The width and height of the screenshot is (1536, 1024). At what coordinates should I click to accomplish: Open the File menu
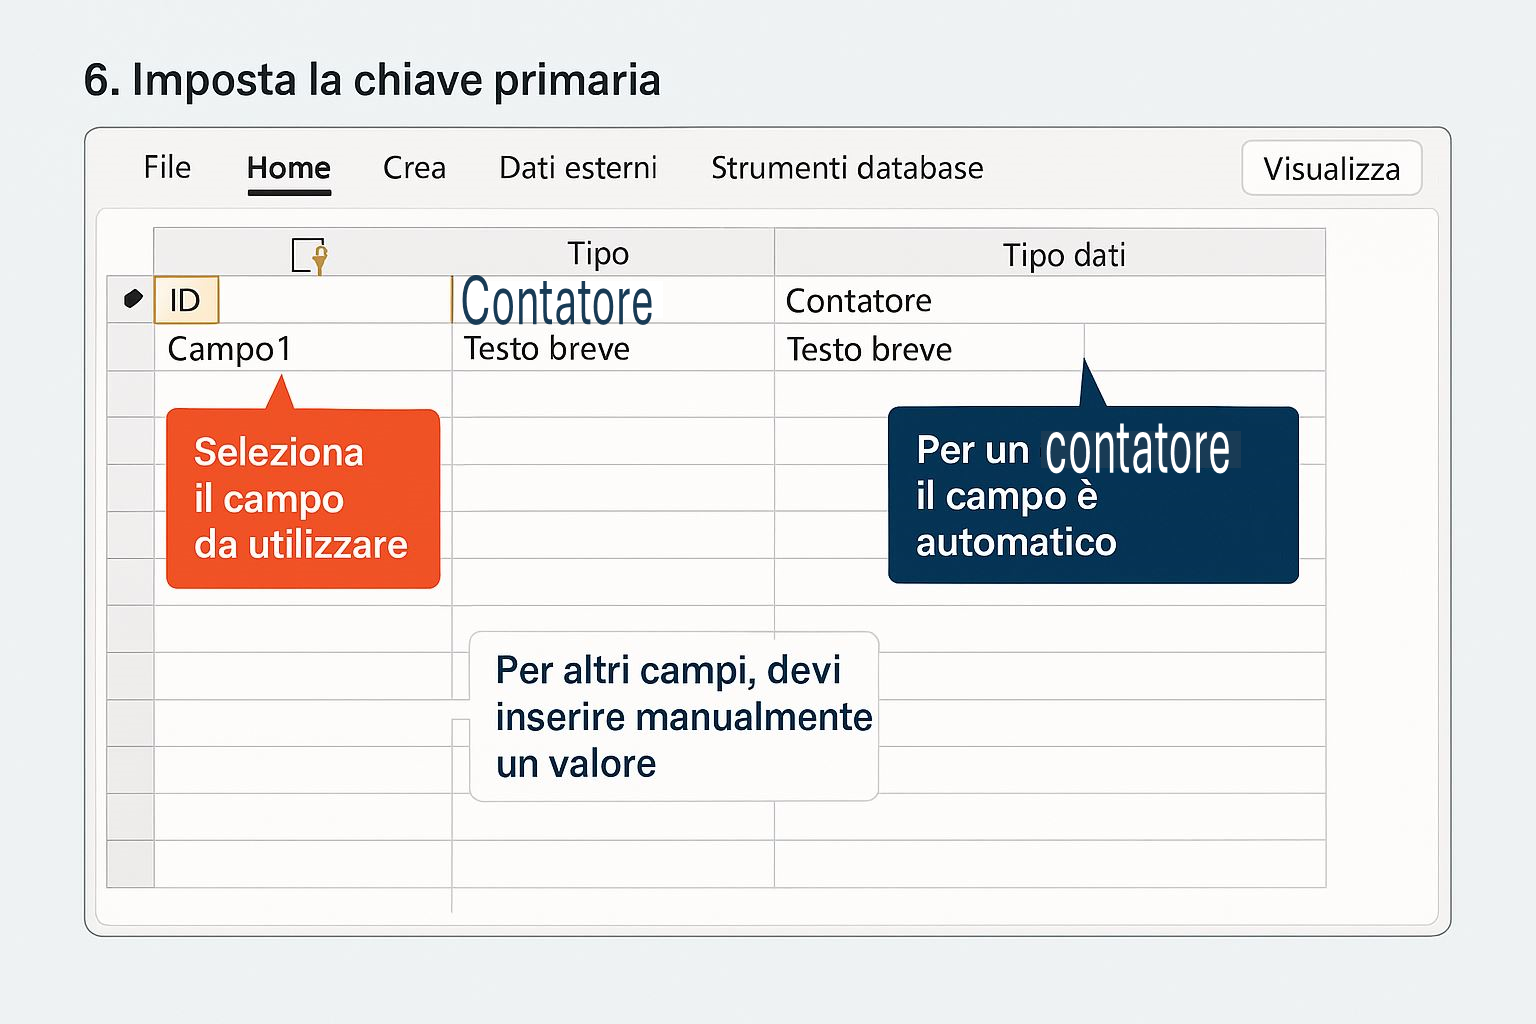(x=167, y=168)
